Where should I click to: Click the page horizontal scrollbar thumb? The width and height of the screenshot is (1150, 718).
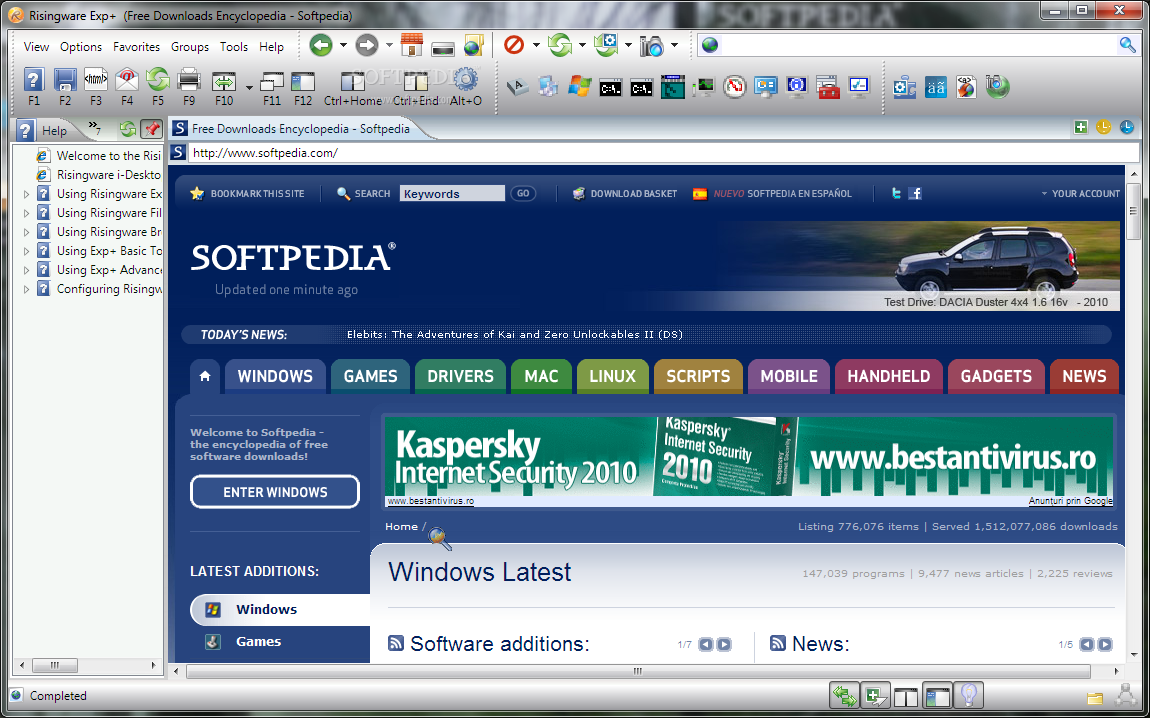click(638, 671)
